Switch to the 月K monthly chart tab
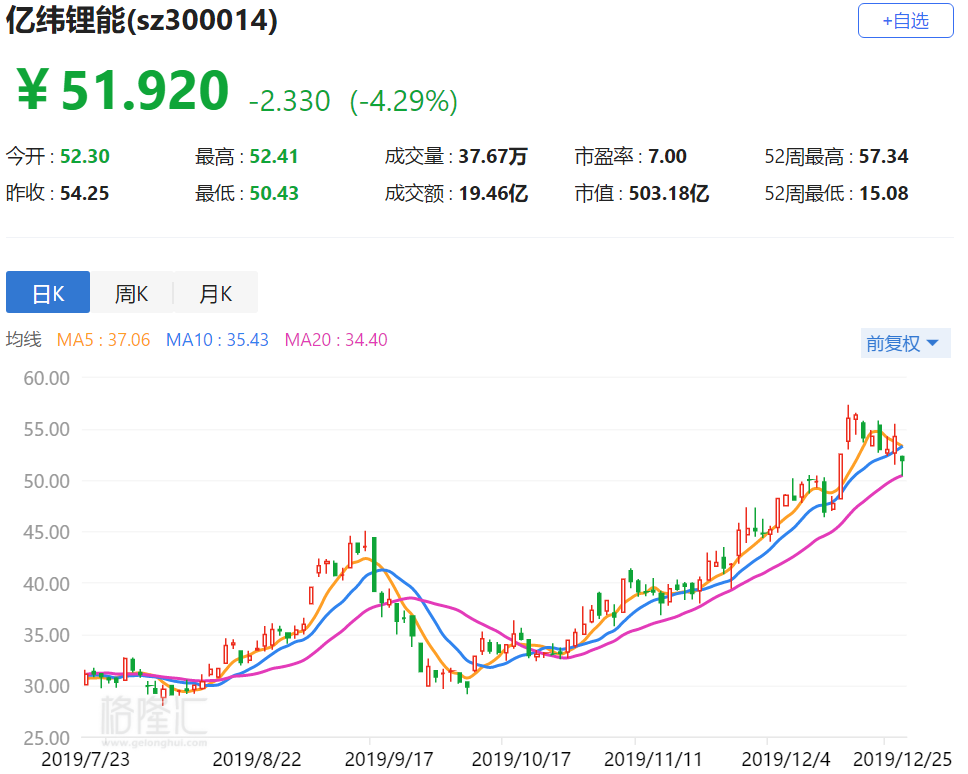The height and width of the screenshot is (774, 968). pos(215,293)
